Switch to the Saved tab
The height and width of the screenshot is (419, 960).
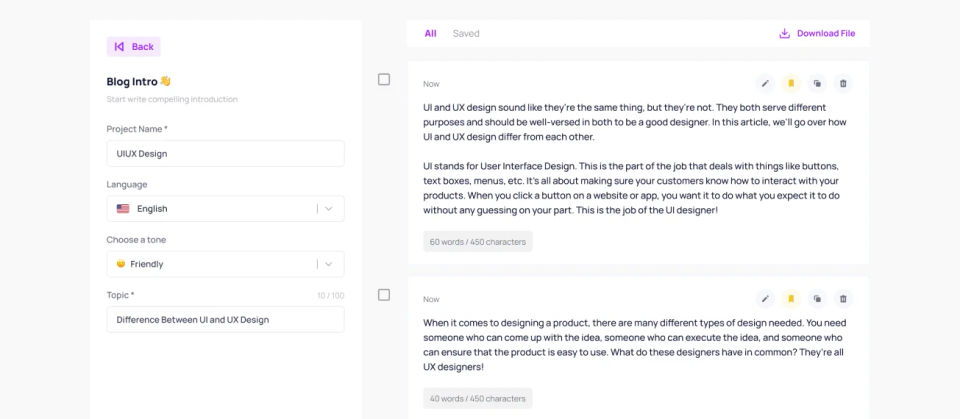(x=466, y=33)
